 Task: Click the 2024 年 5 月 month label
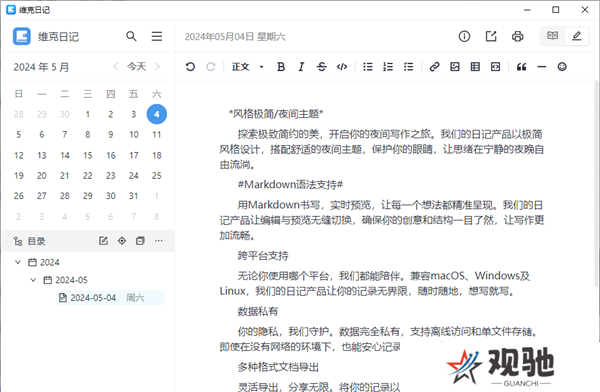41,67
